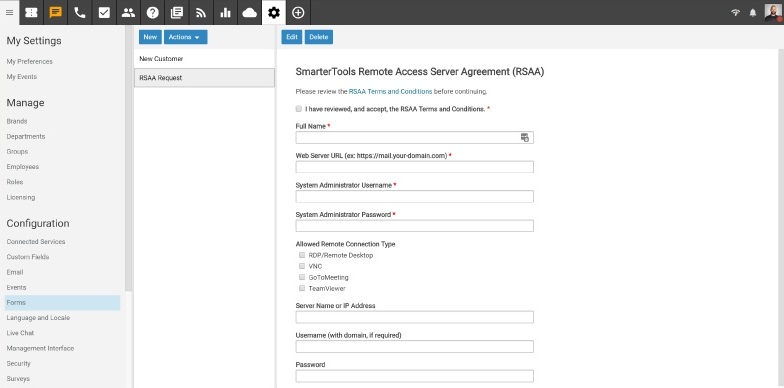The height and width of the screenshot is (388, 784).
Task: Click the autofill icon in Full Name field
Action: click(524, 138)
